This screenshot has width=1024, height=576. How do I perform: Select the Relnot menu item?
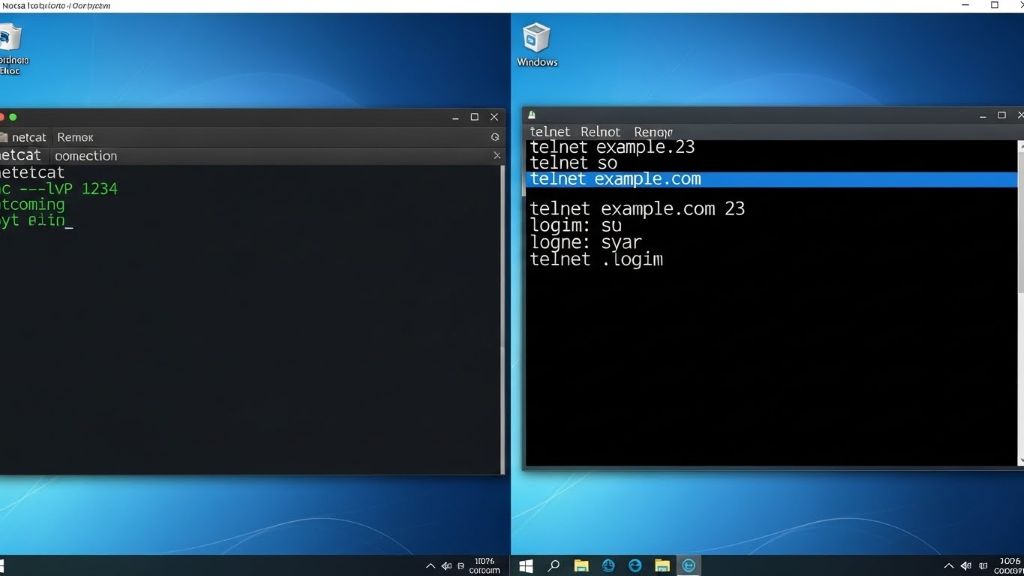coord(600,131)
